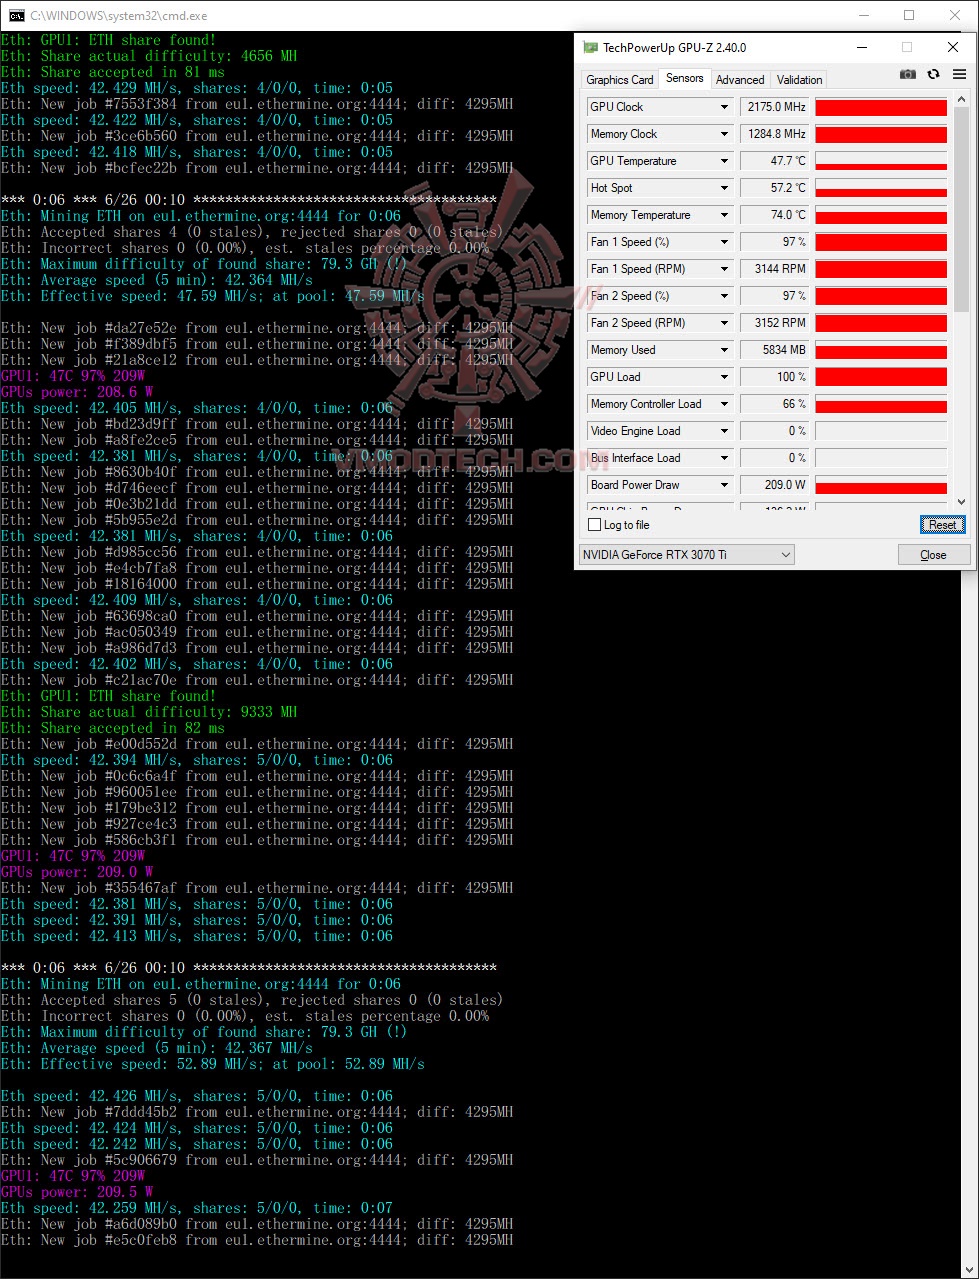Open the Validation tab
Screen dimensions: 979x1279
799,80
